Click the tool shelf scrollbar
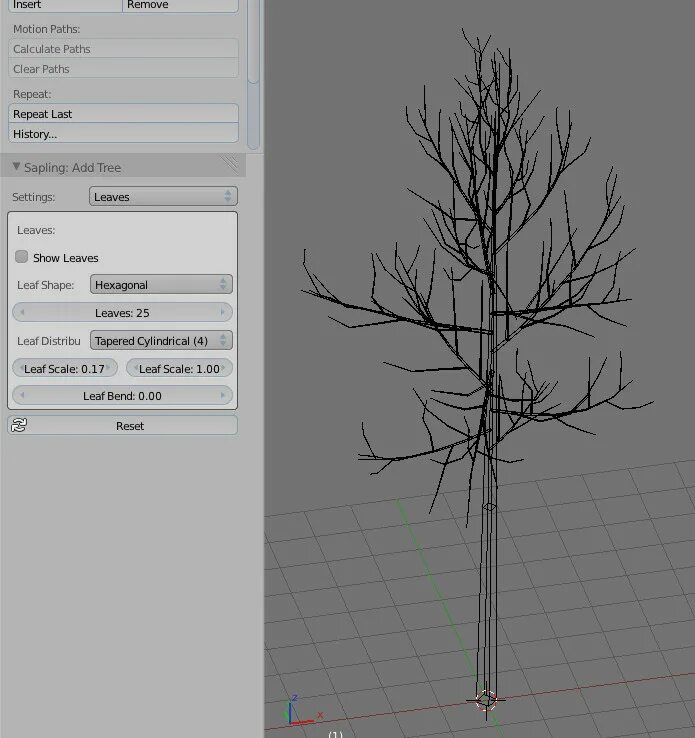The height and width of the screenshot is (738, 695). pos(253,74)
